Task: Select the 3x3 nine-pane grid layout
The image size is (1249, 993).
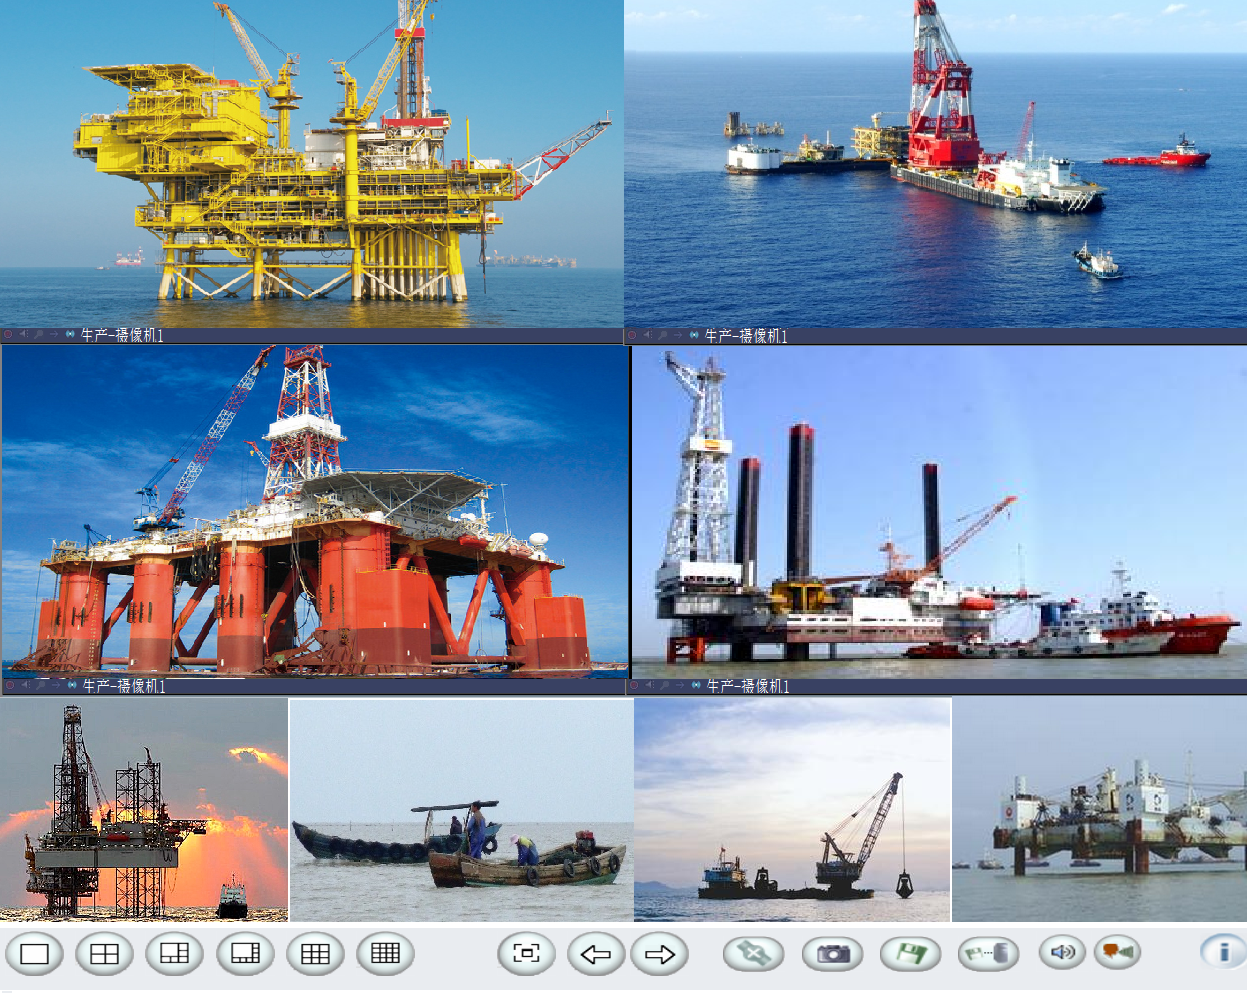Action: tap(315, 954)
